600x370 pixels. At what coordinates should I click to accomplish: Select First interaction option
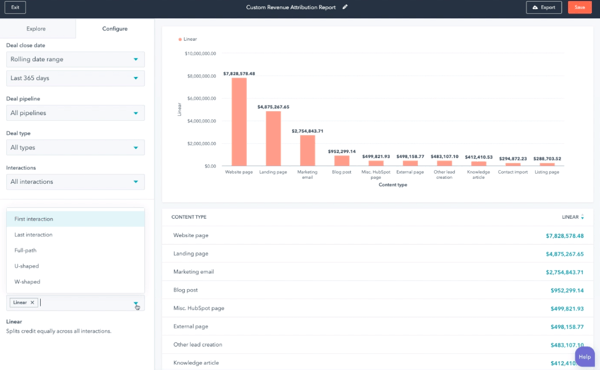pyautogui.click(x=75, y=219)
